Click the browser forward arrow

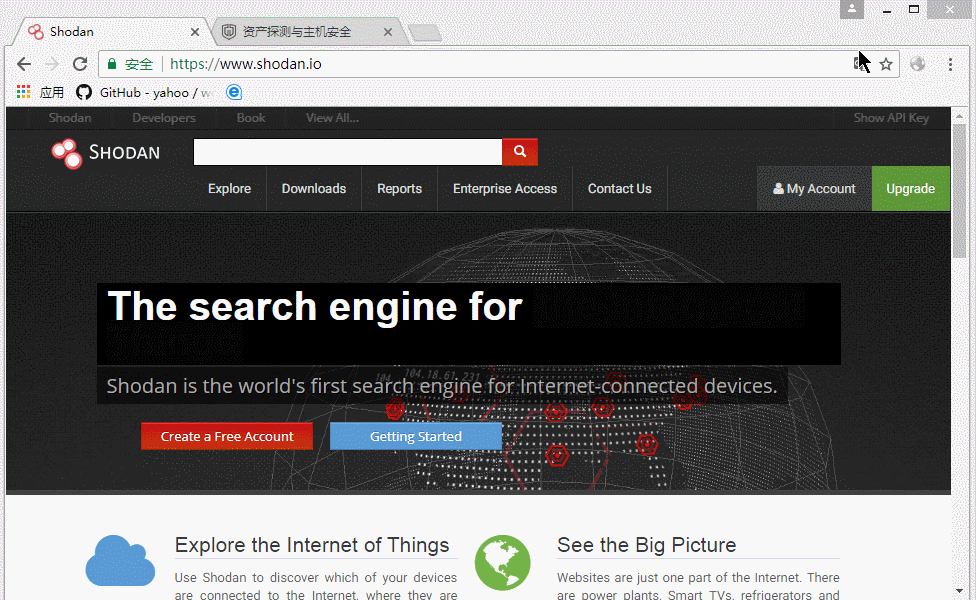[x=52, y=64]
